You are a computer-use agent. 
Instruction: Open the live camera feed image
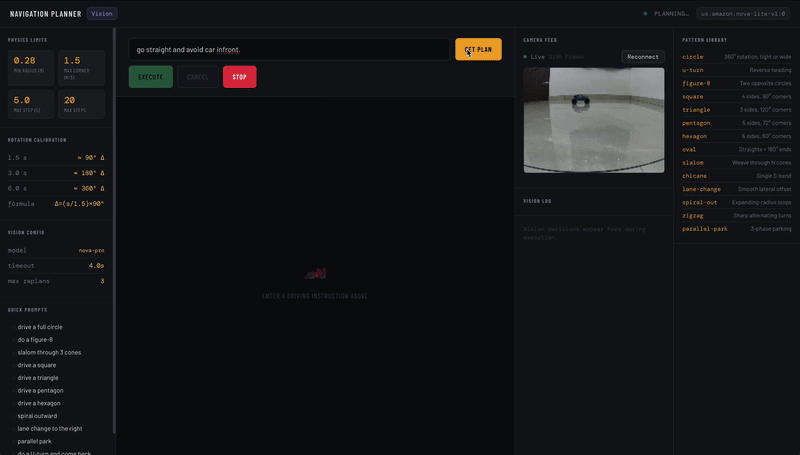coord(594,120)
